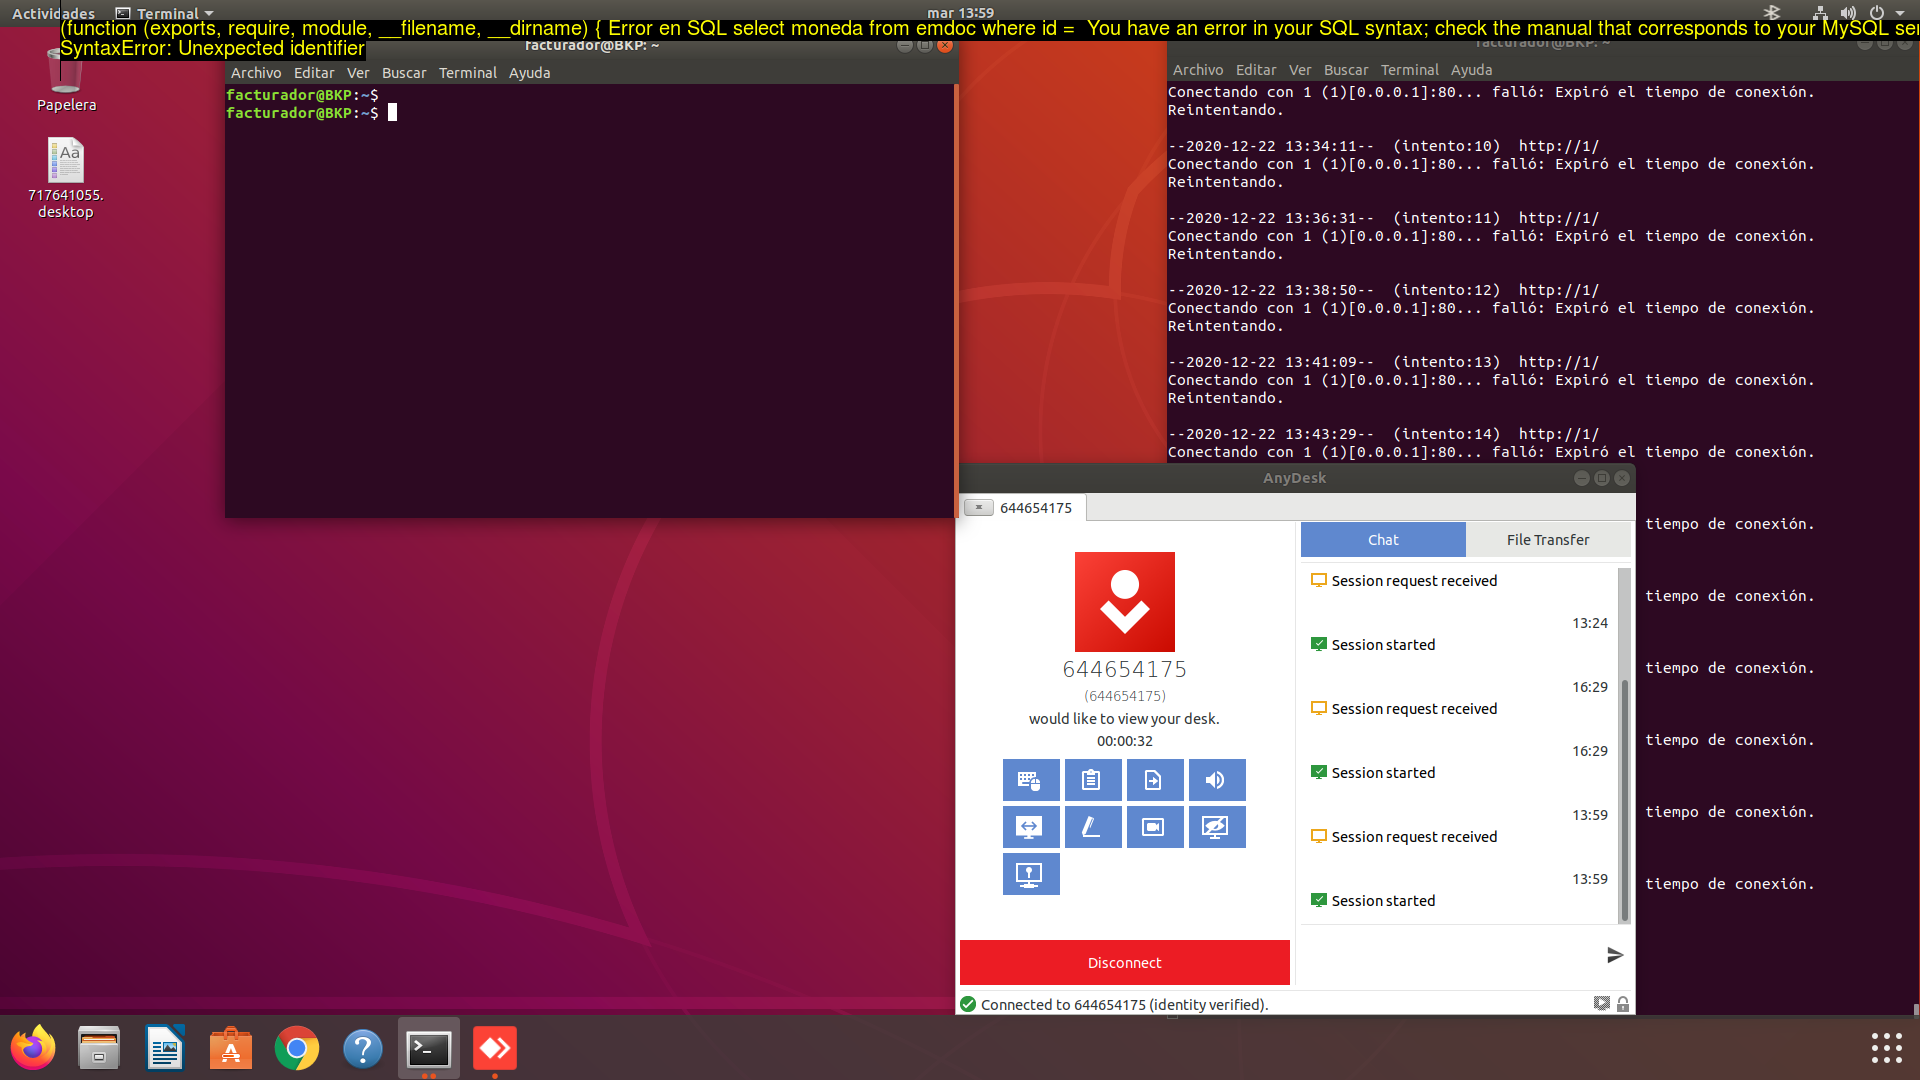Click the monitor icon in AnyDesk status bar

tap(1601, 1003)
